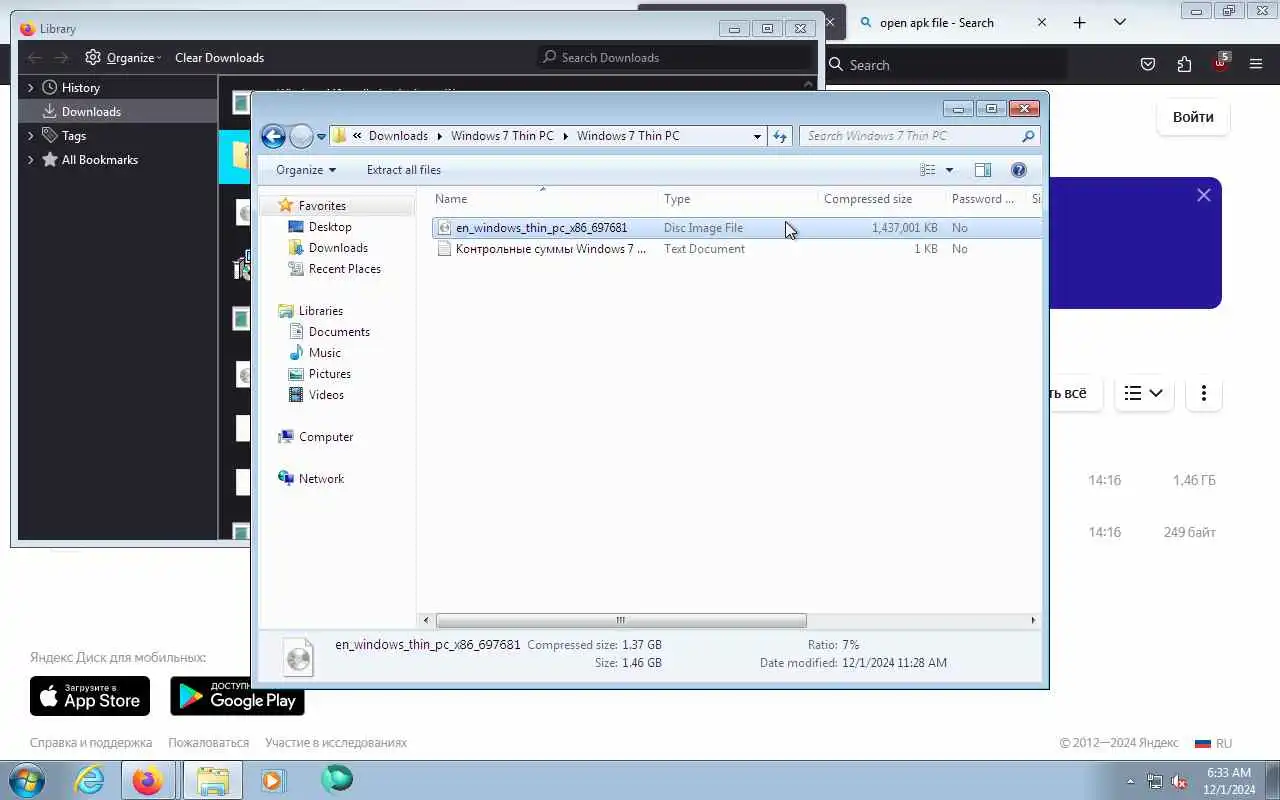The image size is (1280, 800).
Task: Open the Firefox hamburger menu
Action: click(1256, 65)
